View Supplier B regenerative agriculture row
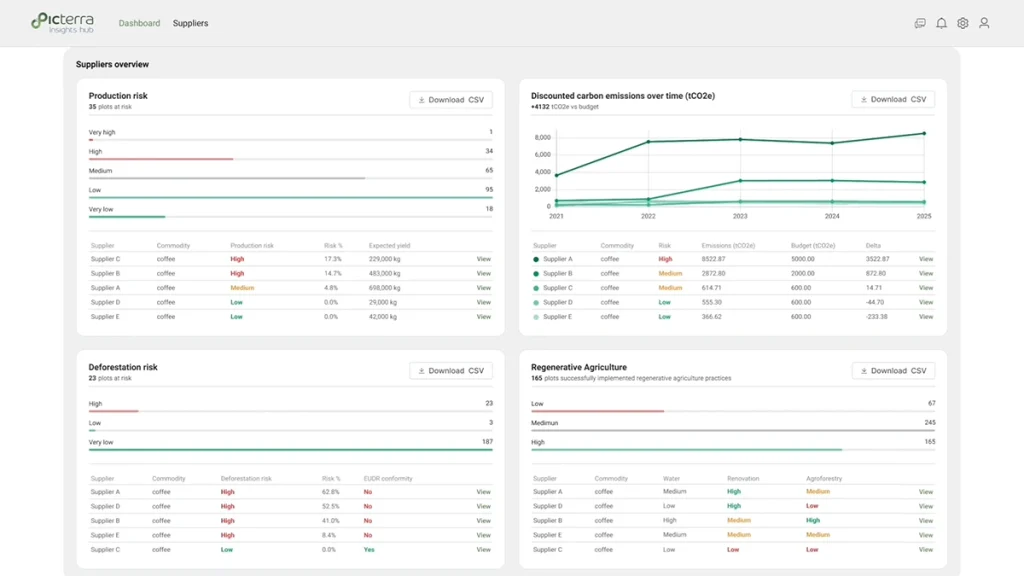1024x576 pixels. click(925, 520)
